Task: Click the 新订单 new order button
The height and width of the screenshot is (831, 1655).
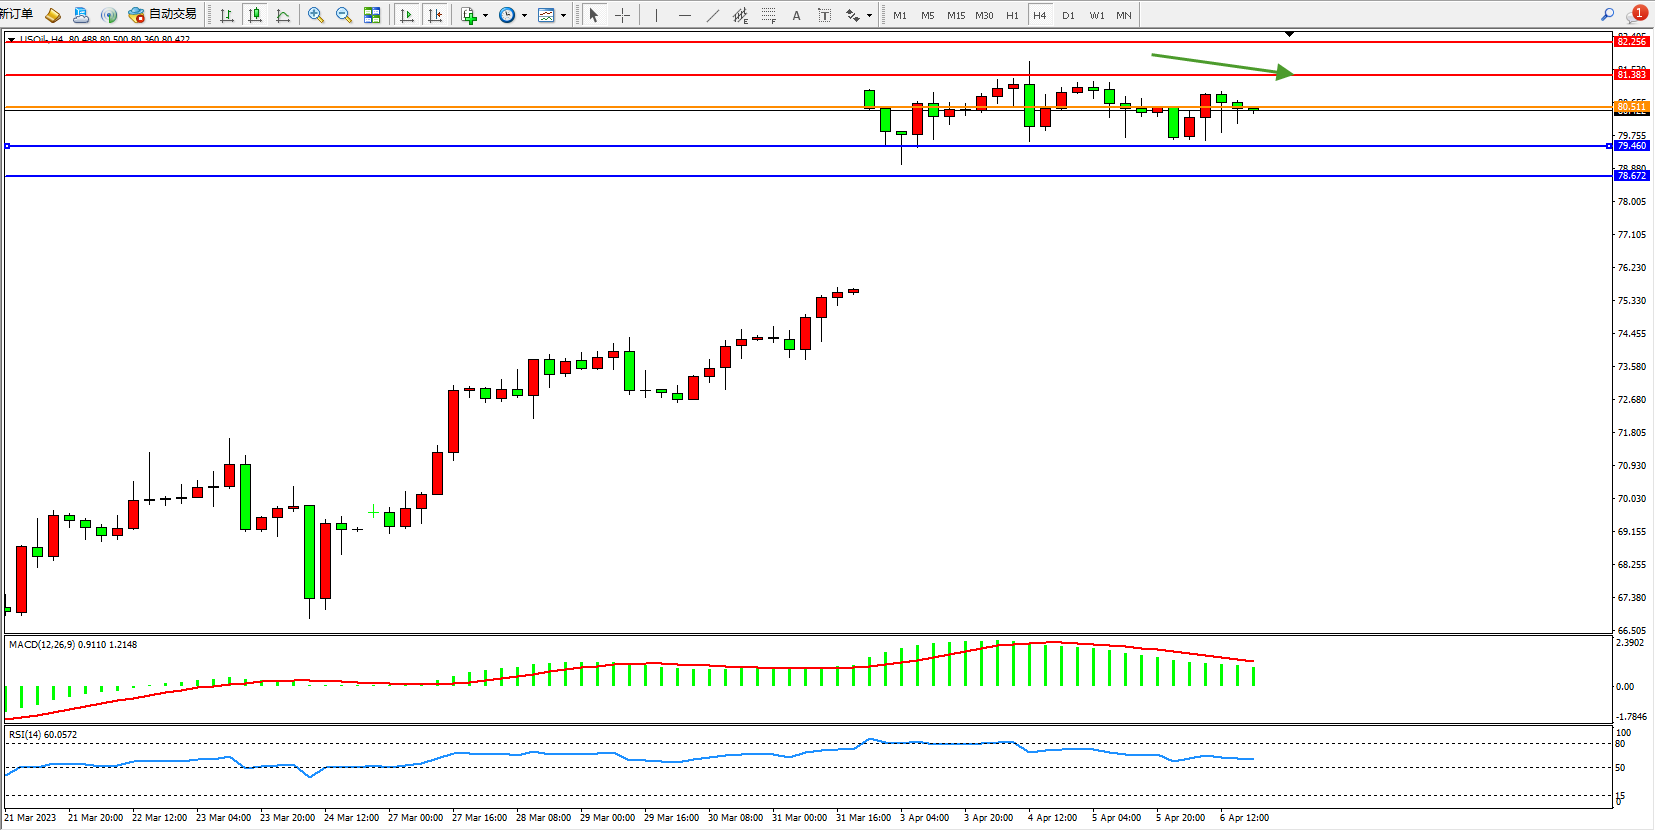Action: click(18, 14)
